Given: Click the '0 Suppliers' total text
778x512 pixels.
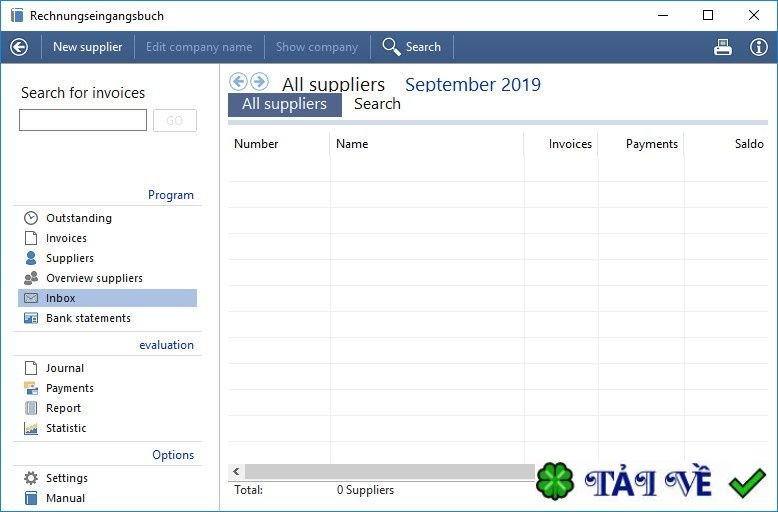Looking at the screenshot, I should (x=365, y=490).
